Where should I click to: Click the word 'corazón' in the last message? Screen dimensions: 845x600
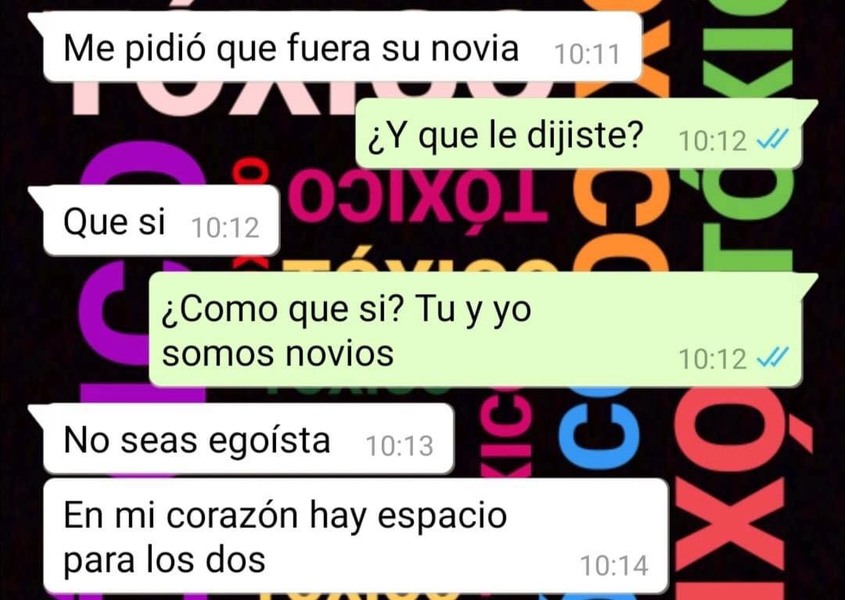click(x=232, y=515)
